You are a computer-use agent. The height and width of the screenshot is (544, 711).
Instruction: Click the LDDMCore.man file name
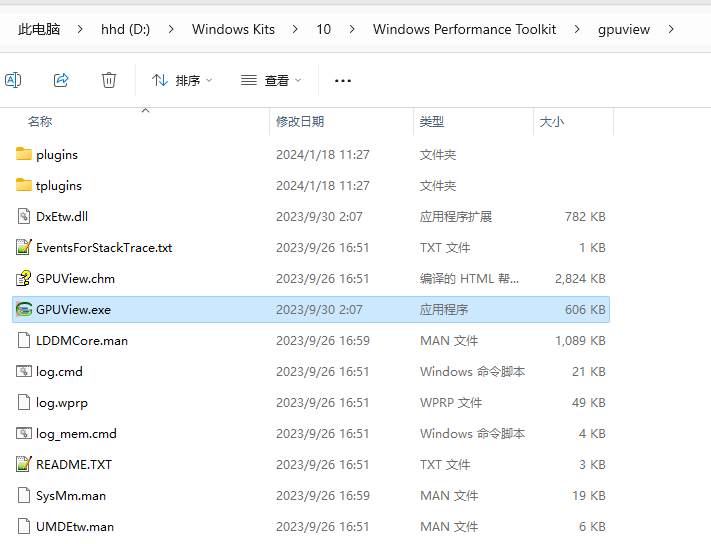[x=82, y=340]
